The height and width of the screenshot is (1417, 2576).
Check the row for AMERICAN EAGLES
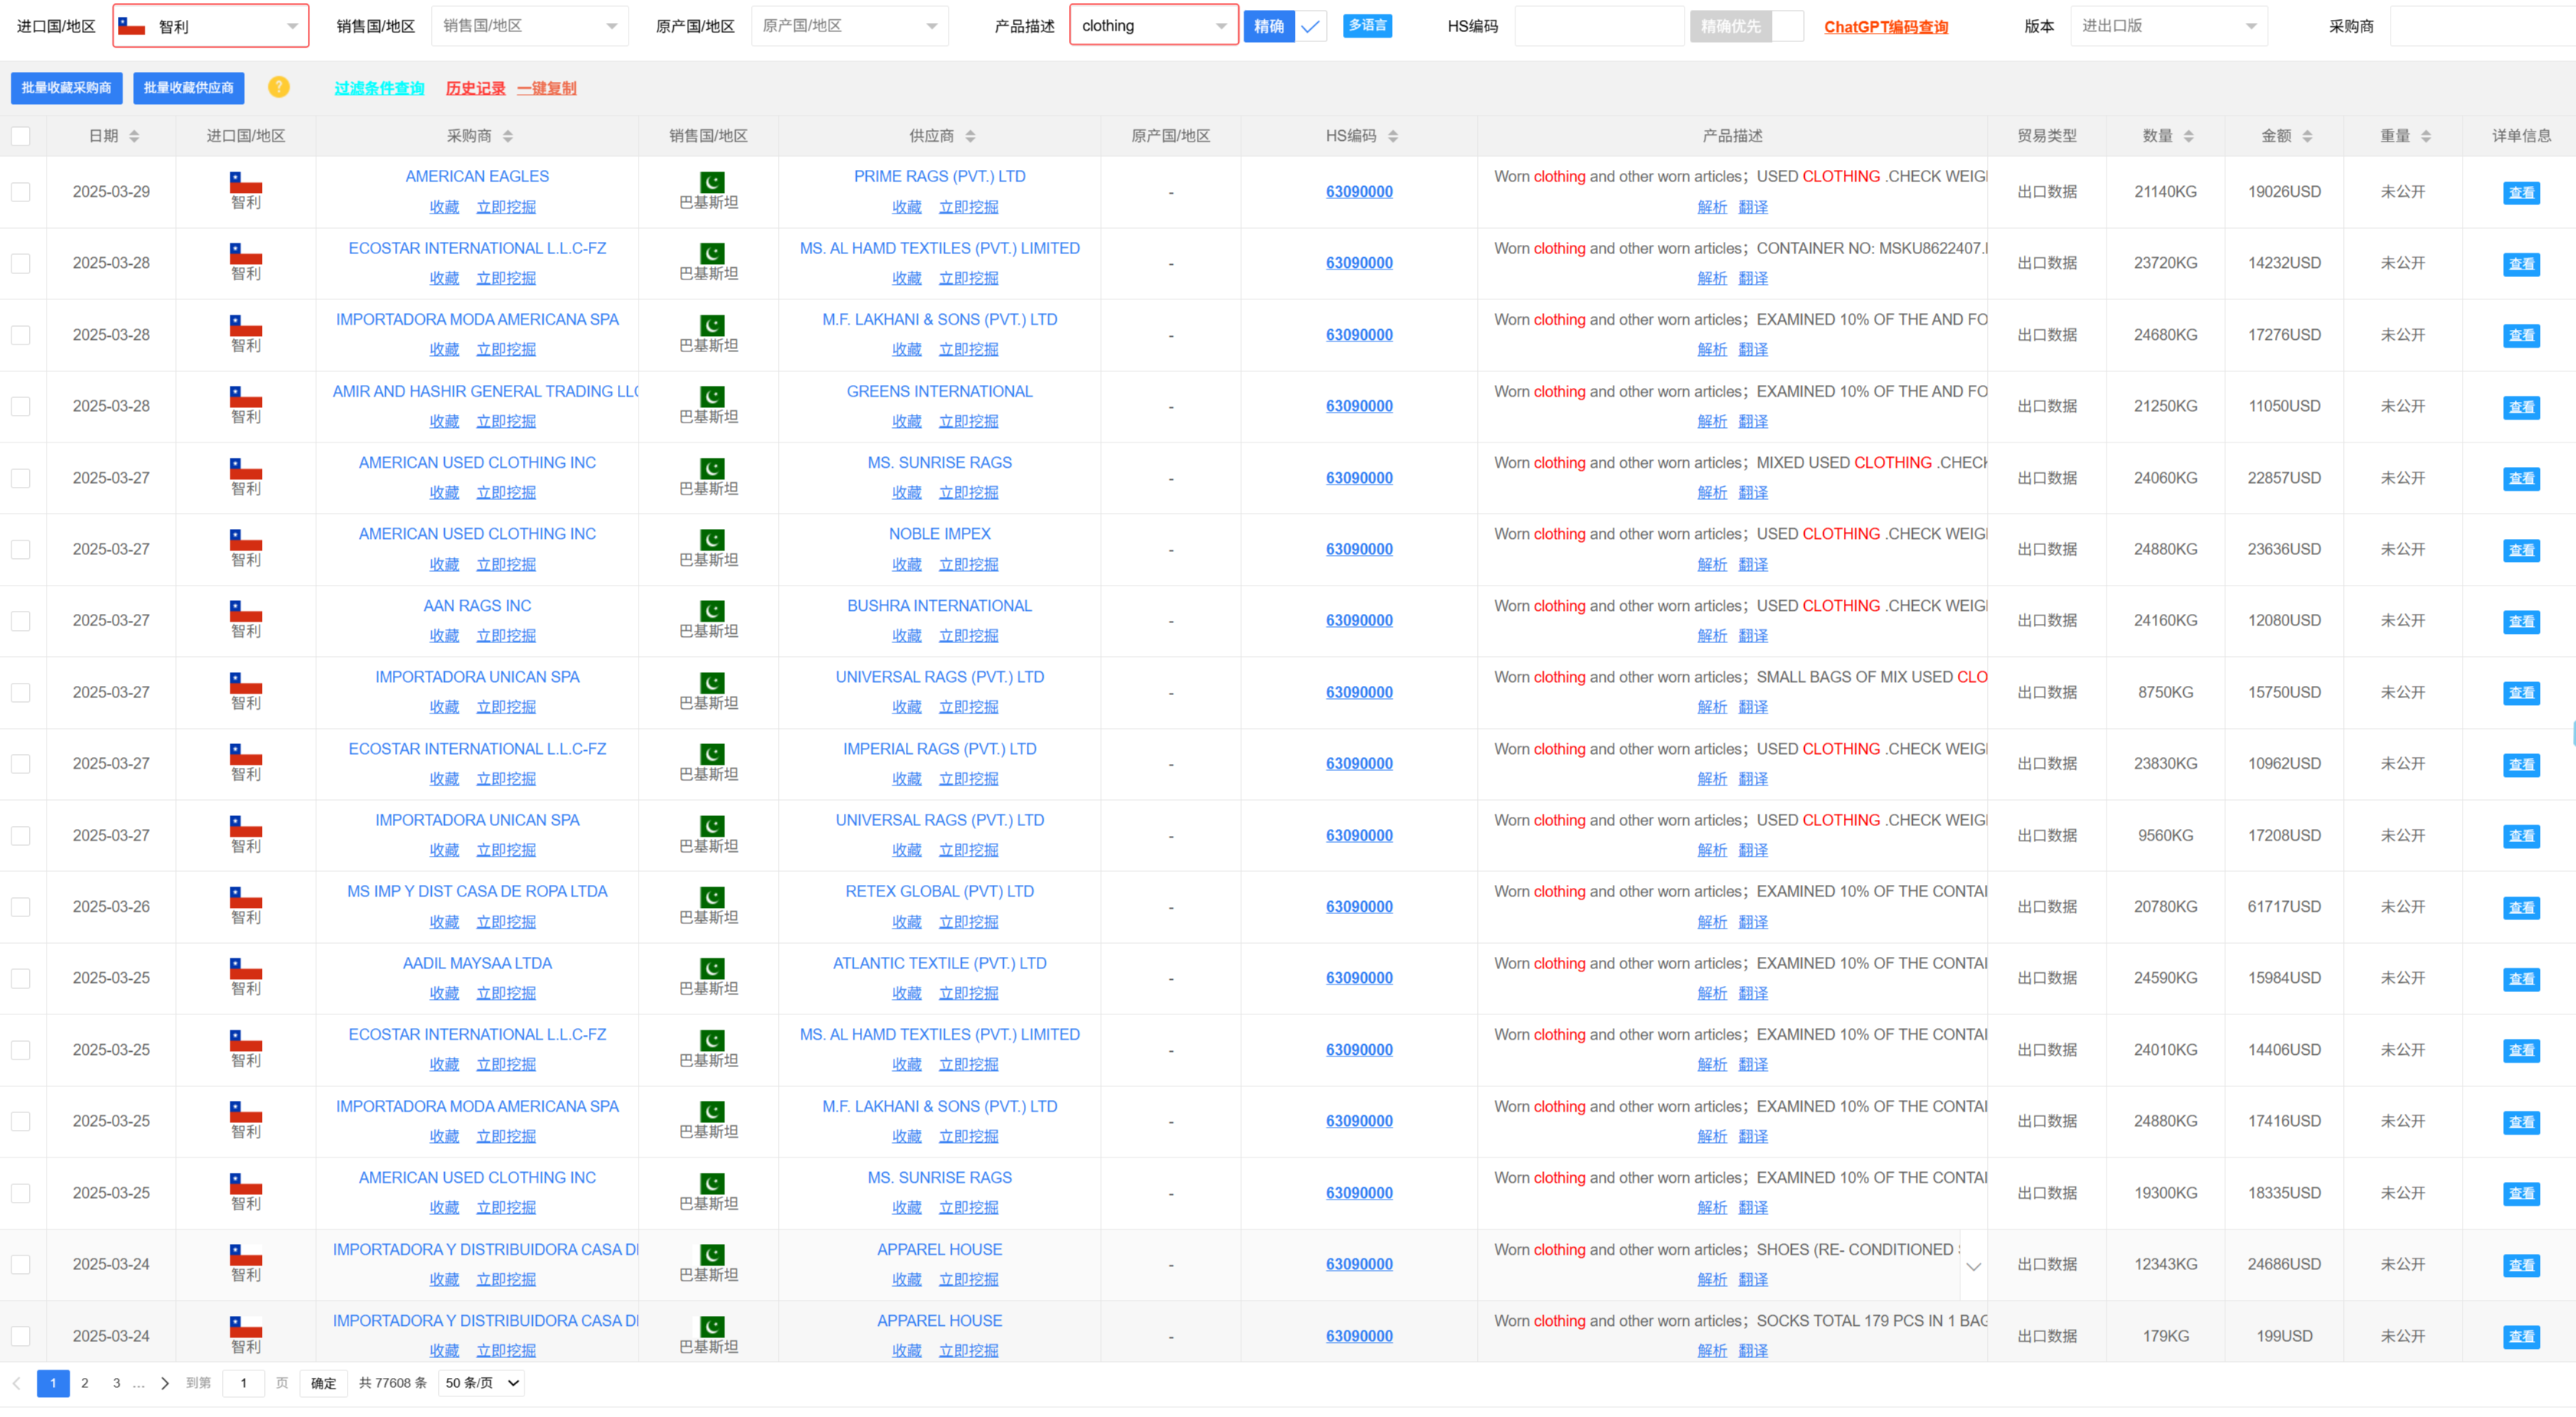coord(21,192)
